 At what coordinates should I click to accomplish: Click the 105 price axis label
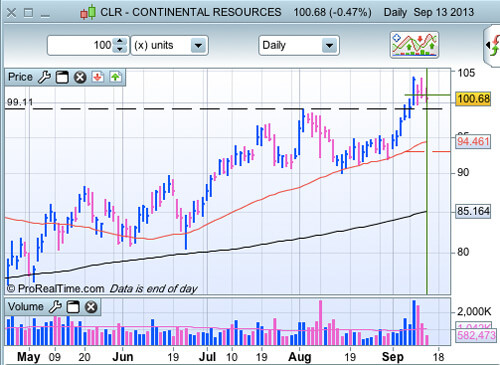pyautogui.click(x=466, y=73)
